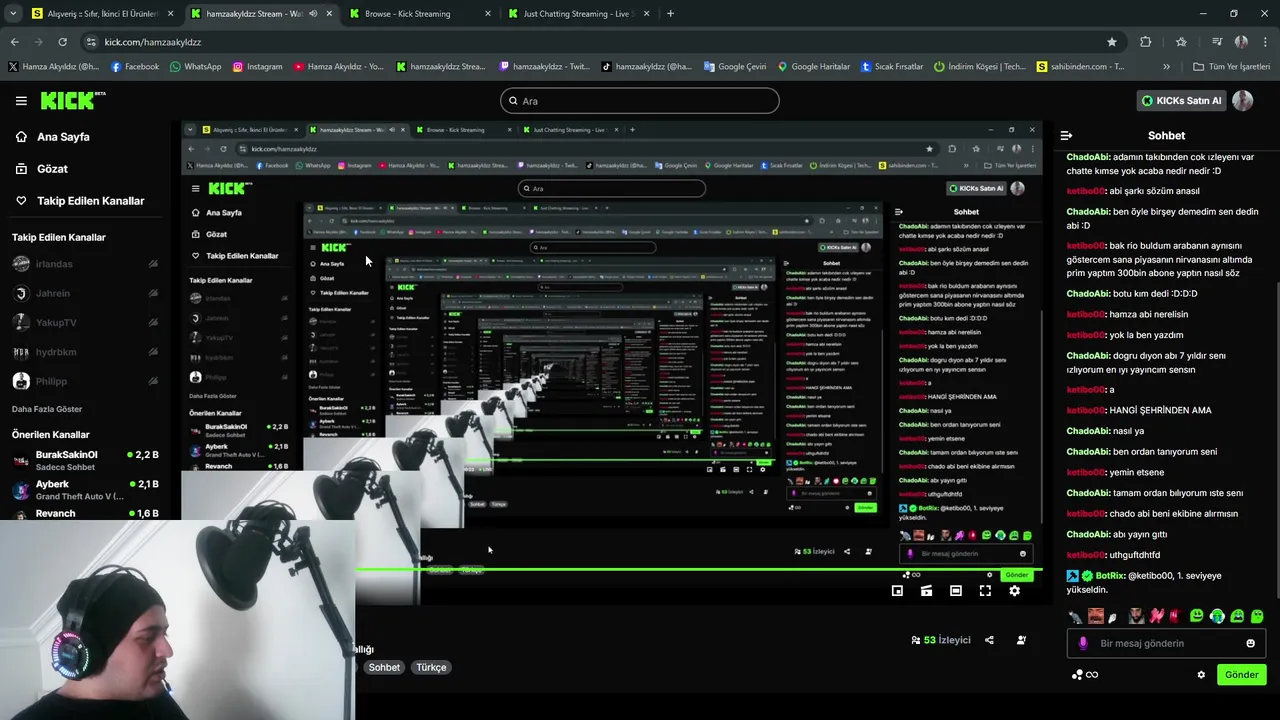Screen dimensions: 1280x720
Task: Open Chrome media control icon
Action: [x=1216, y=42]
